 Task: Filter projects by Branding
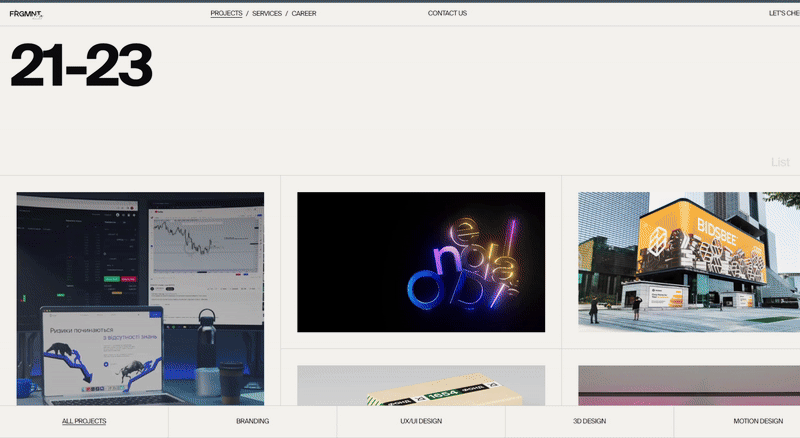click(x=253, y=421)
